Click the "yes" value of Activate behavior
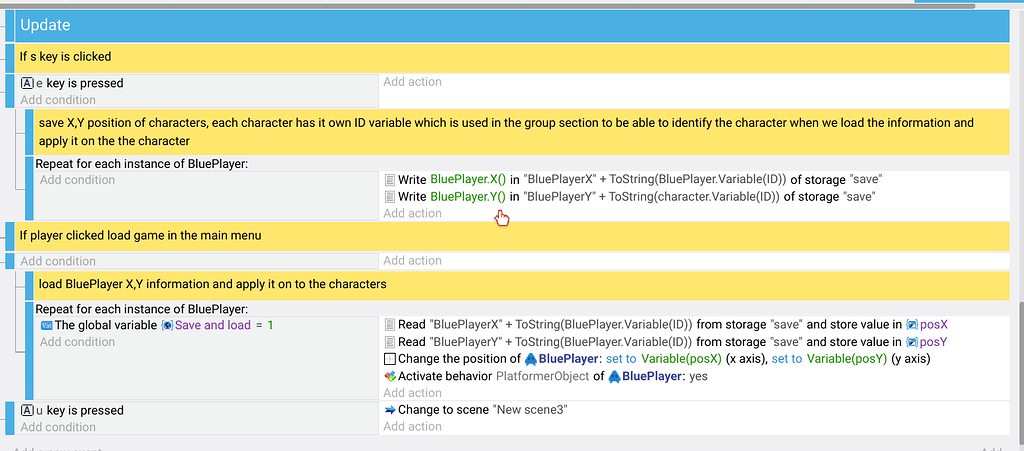This screenshot has height=451, width=1024. pyautogui.click(x=699, y=377)
